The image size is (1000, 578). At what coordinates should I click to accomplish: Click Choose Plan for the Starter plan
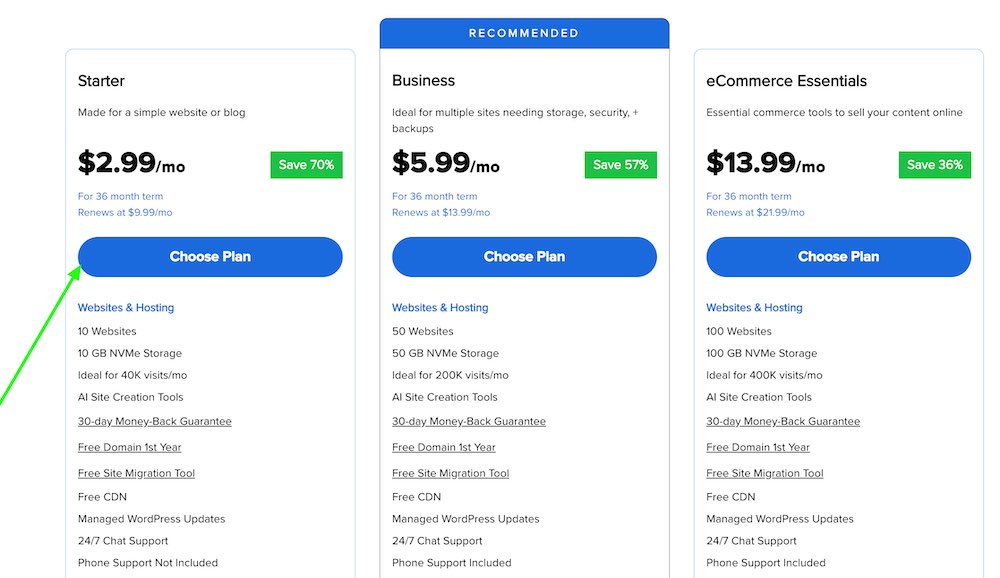pos(209,257)
